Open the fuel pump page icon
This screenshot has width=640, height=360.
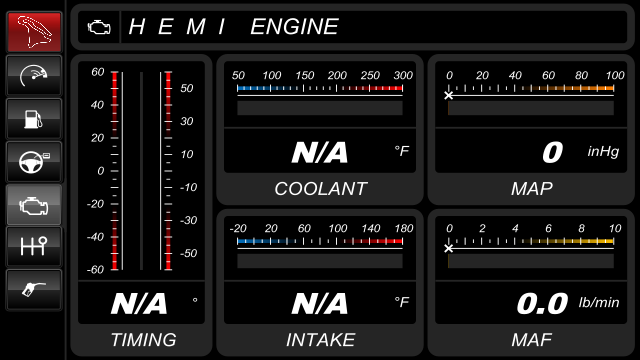34,118
